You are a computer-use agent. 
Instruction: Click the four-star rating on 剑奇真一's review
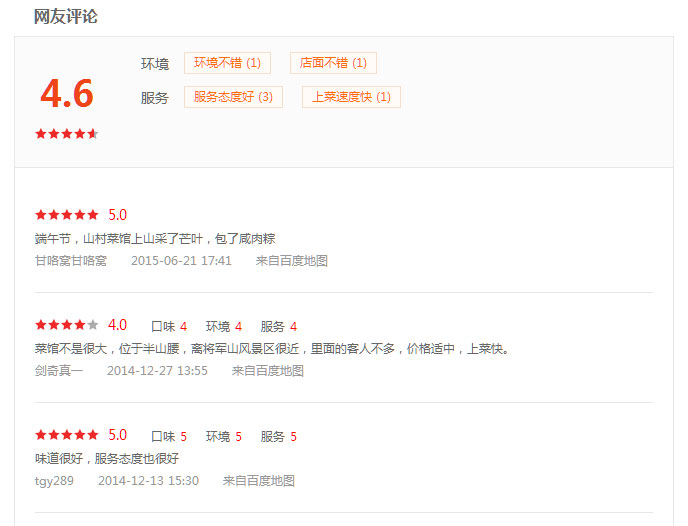click(67, 325)
